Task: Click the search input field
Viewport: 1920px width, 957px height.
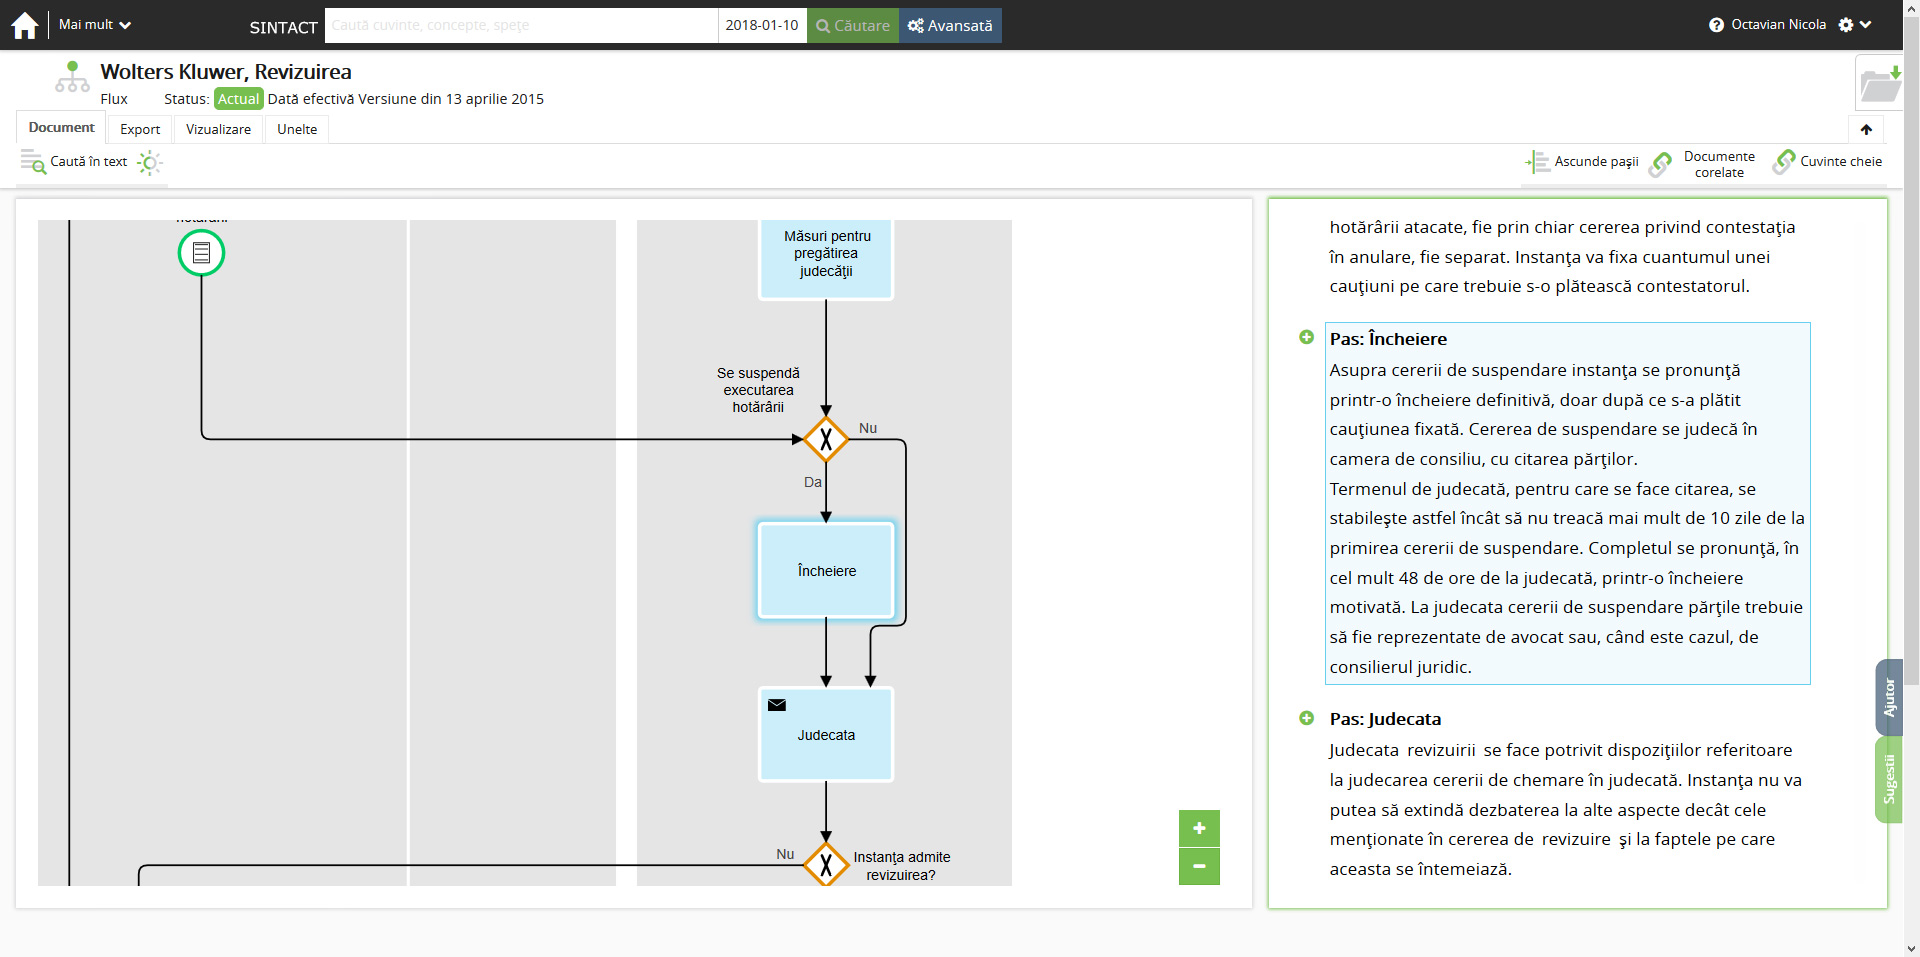Action: (x=520, y=26)
